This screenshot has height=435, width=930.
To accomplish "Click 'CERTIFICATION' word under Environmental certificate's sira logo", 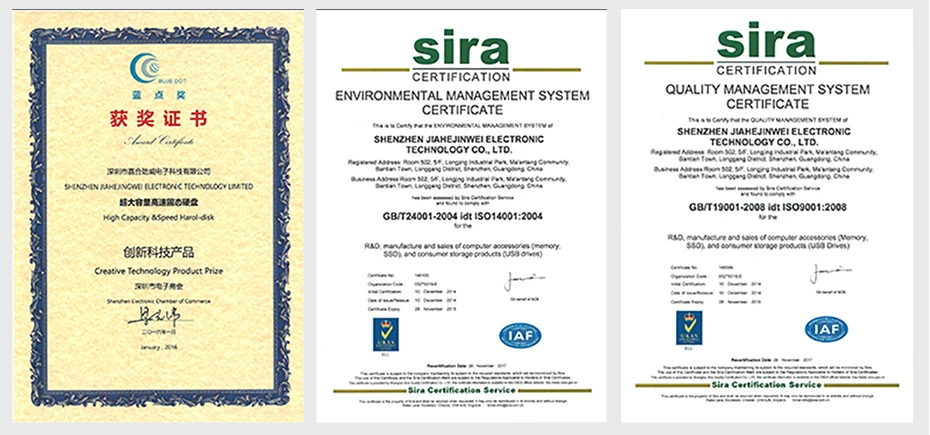I will pos(461,77).
